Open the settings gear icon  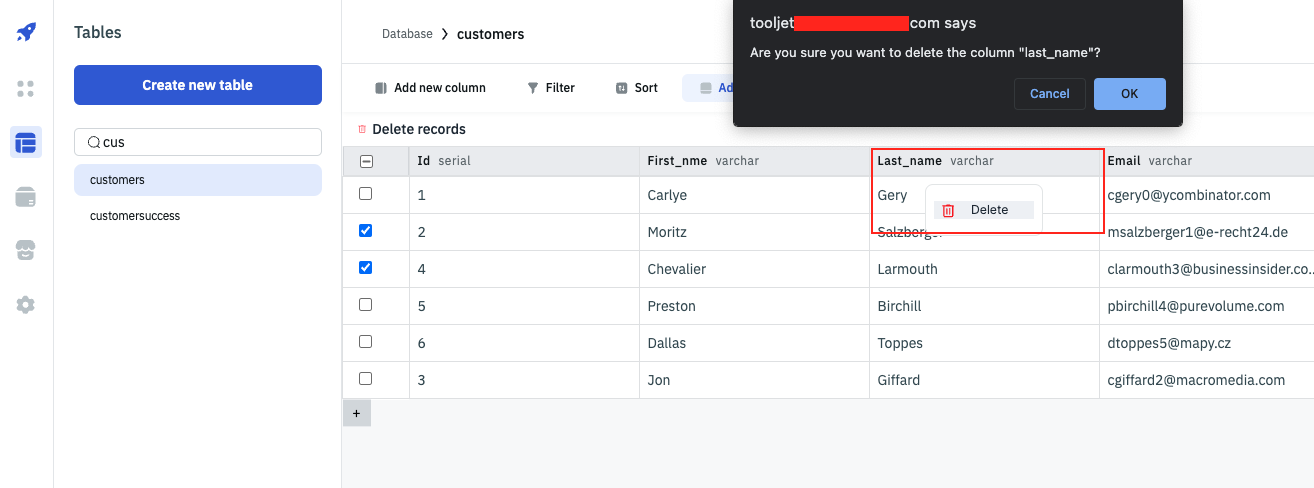26,305
